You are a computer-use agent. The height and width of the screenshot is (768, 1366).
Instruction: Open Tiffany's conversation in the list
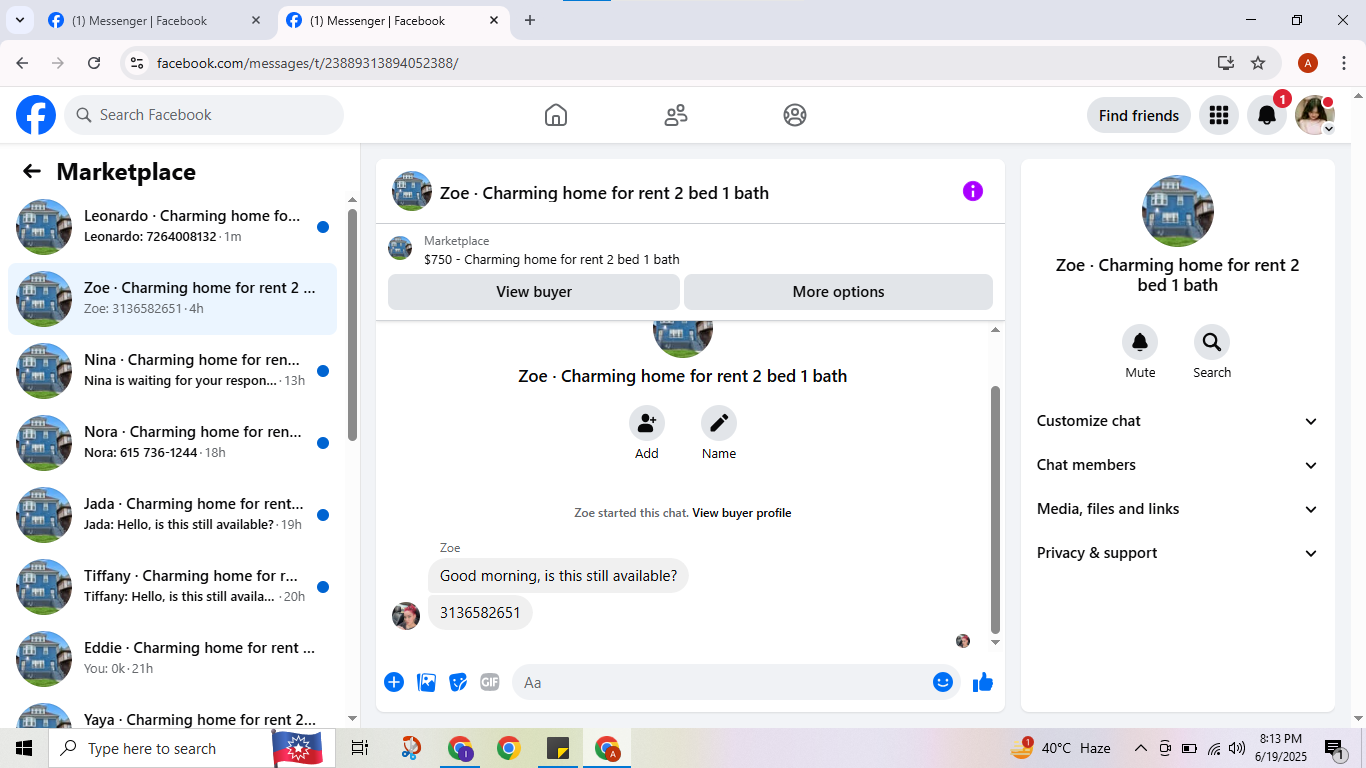172,587
